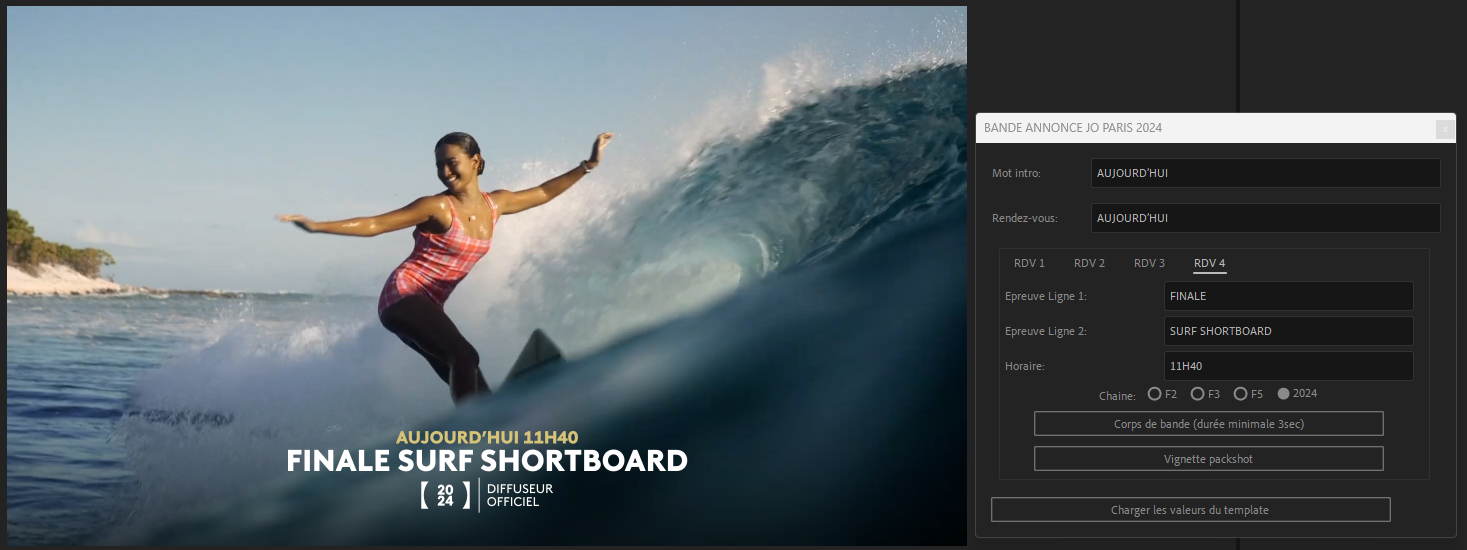The height and width of the screenshot is (550, 1467).
Task: Close the BANDE ANNONCE JO PARIS 2024 panel
Action: click(1445, 129)
